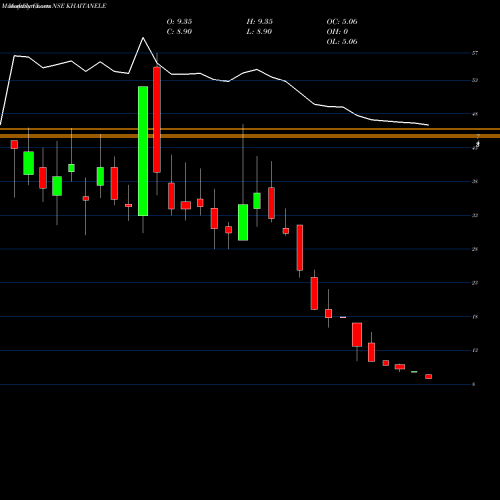Click the last red candlestick on the far right
500x500 pixels.
[x=428, y=377]
